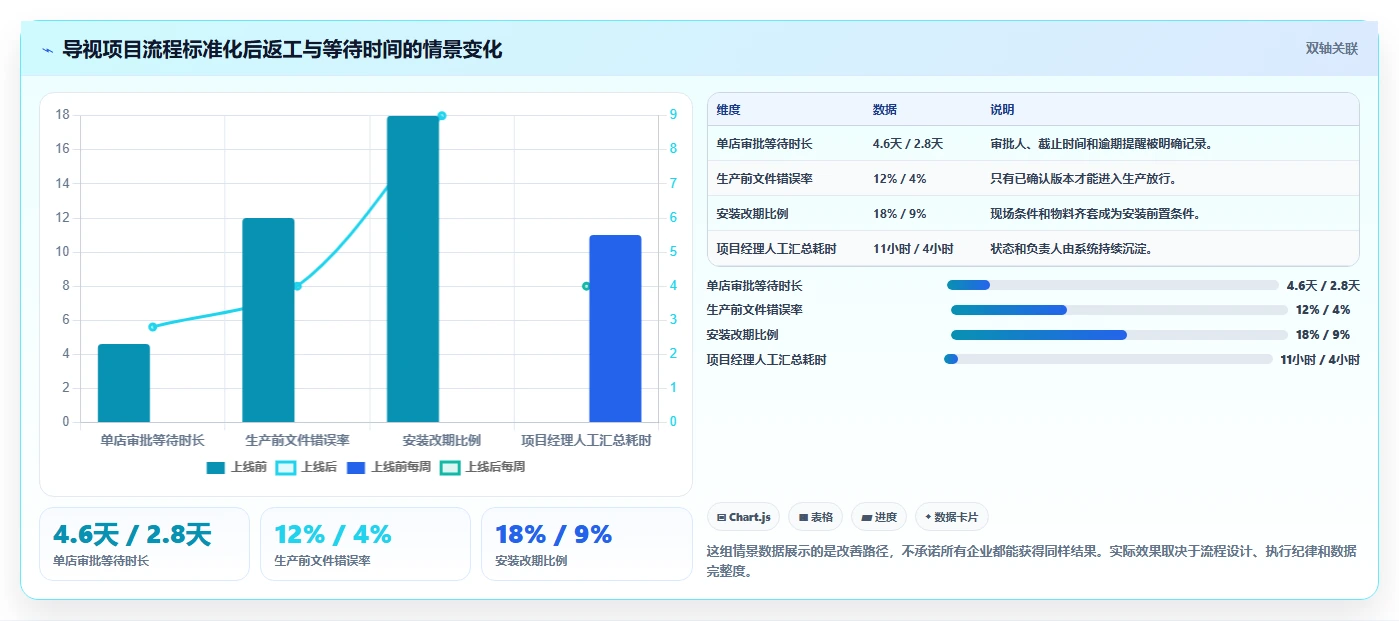
Task: Click the 说明 table column header
Action: (1002, 110)
